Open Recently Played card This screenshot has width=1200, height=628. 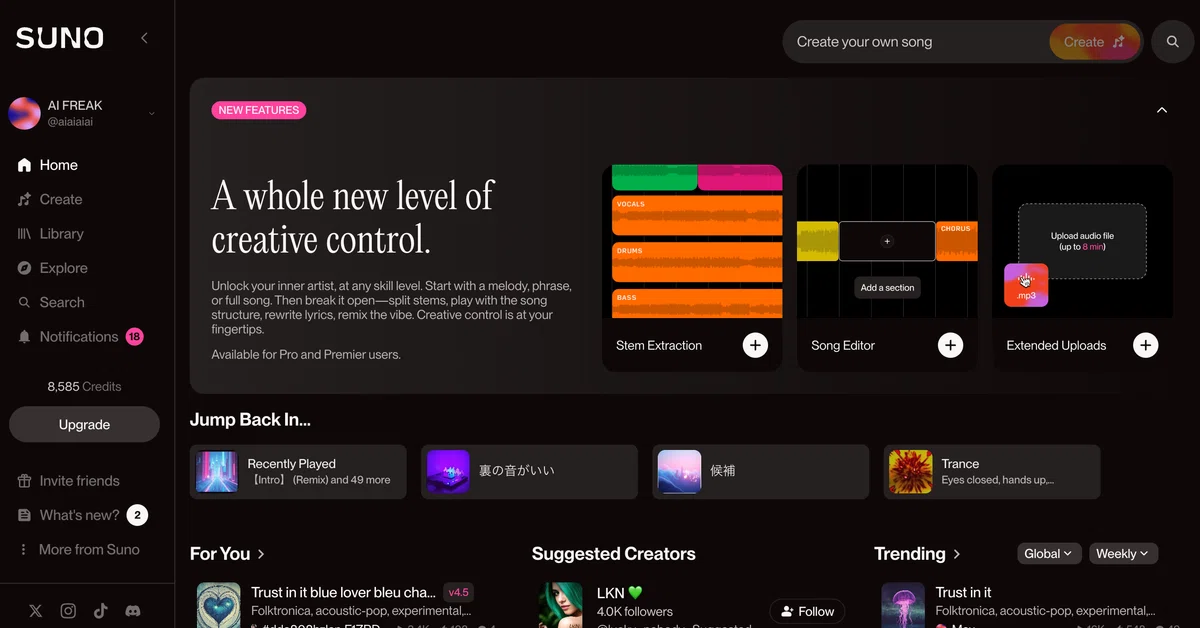pyautogui.click(x=298, y=472)
